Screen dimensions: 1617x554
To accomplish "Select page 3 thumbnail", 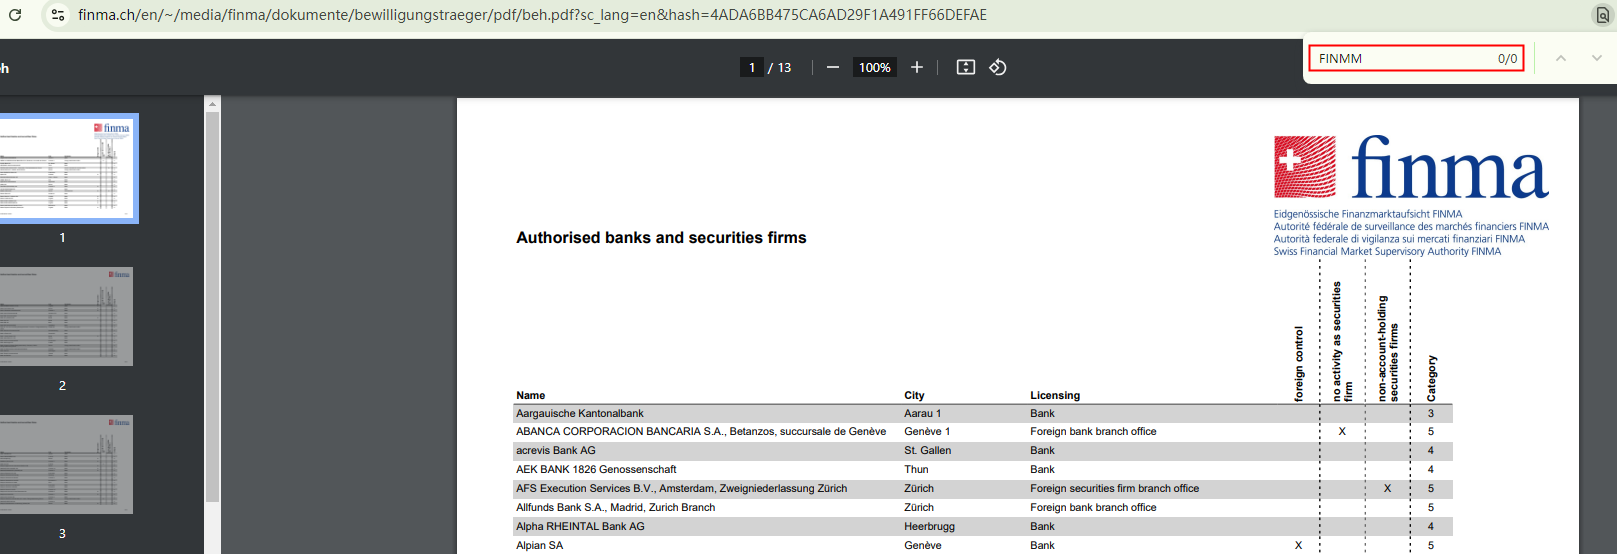I will click(x=66, y=464).
